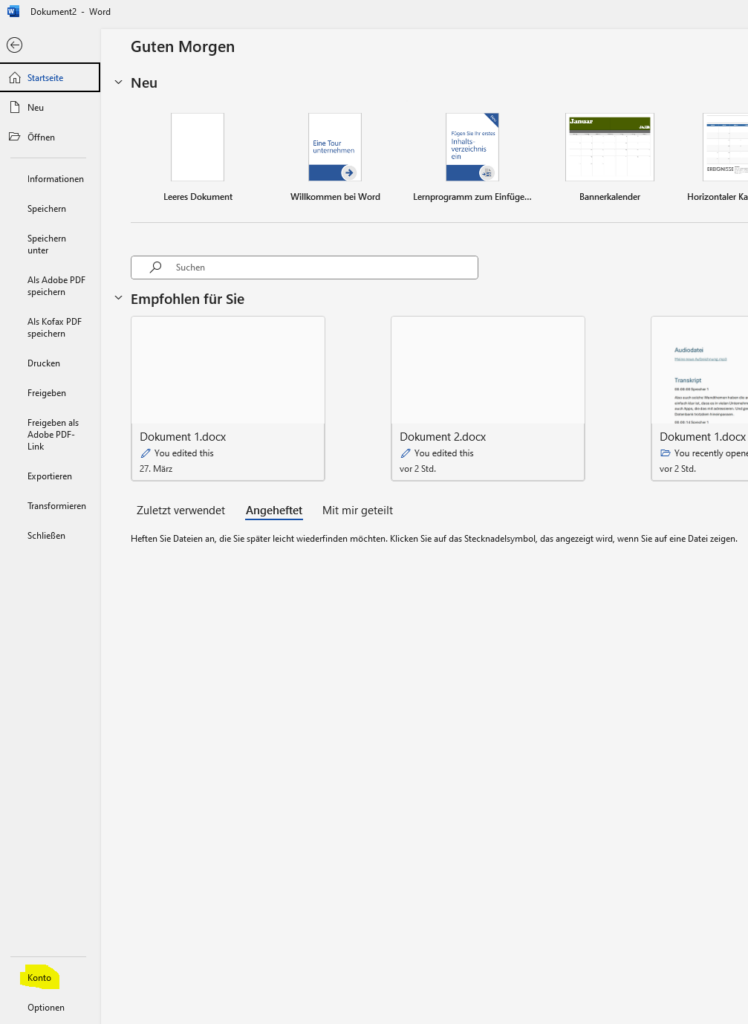Open the Neu menu entry in the sidebar
This screenshot has height=1024, width=748.
pos(50,107)
